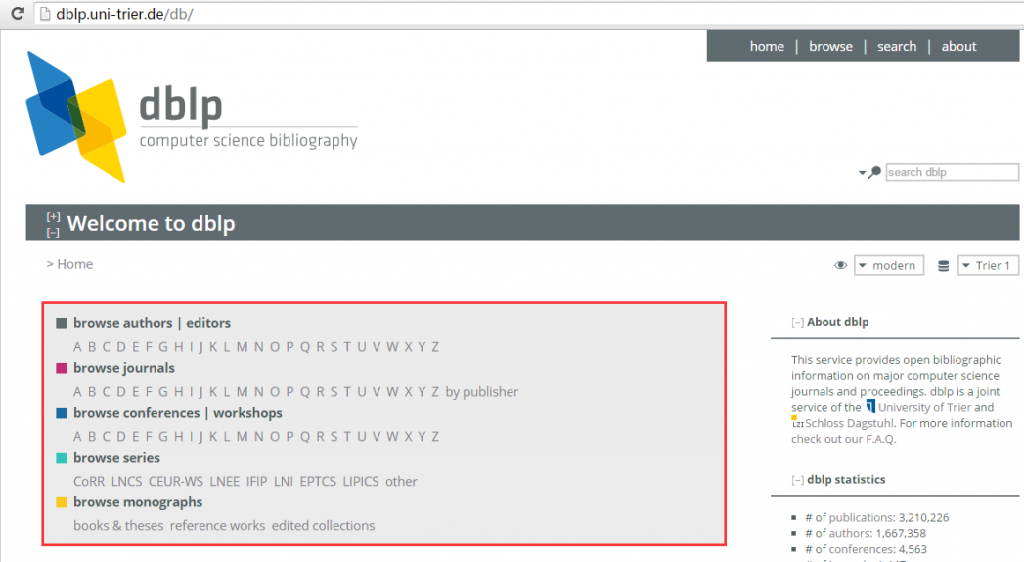Click '# of publications: 3,210,226' statistic
The height and width of the screenshot is (562, 1024).
click(877, 518)
